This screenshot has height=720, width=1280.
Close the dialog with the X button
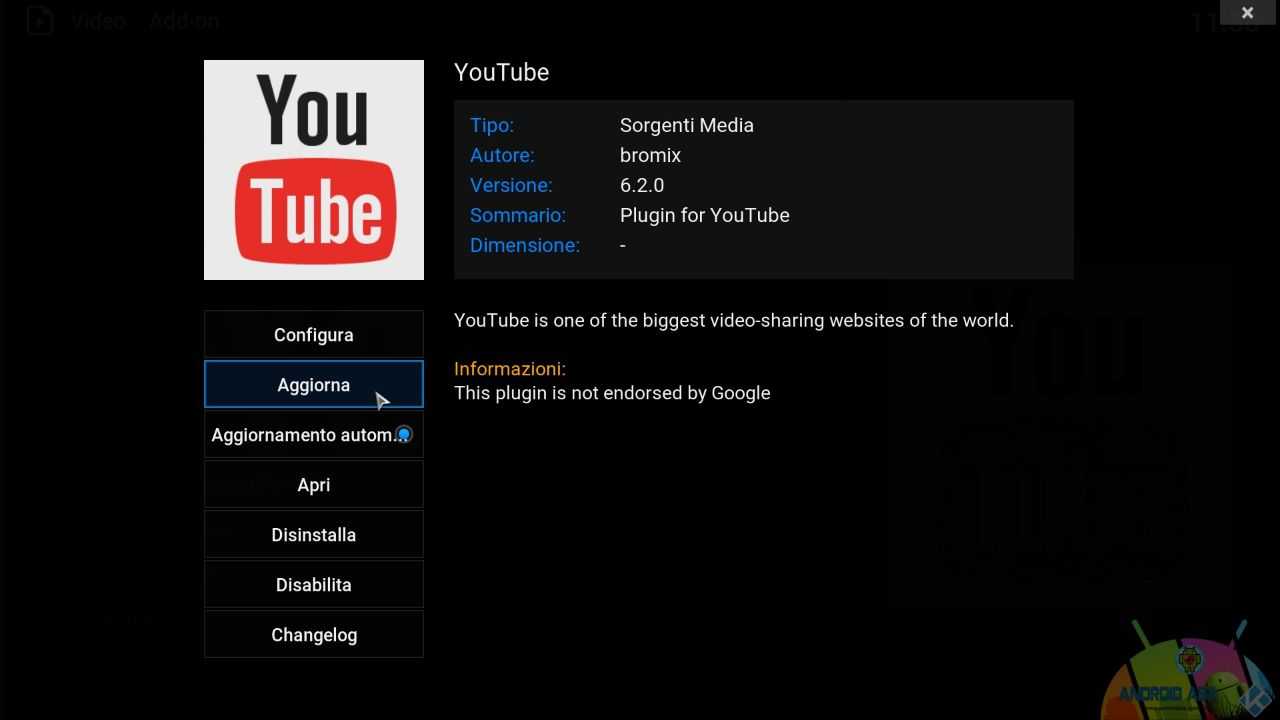[1247, 12]
